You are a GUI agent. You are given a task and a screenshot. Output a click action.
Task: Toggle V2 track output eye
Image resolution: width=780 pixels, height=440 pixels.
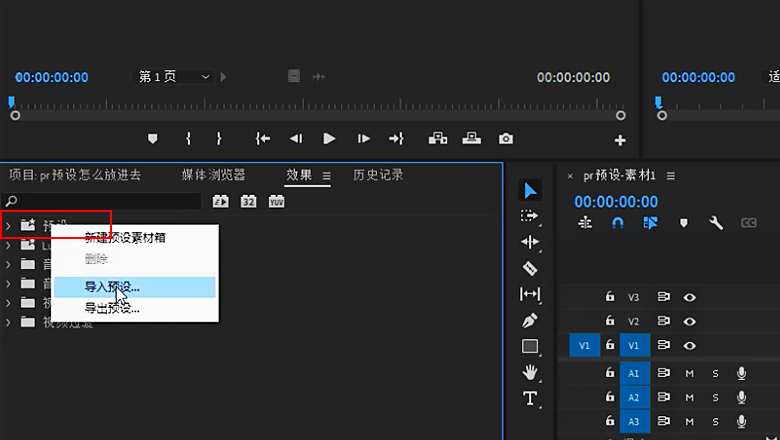tap(689, 322)
